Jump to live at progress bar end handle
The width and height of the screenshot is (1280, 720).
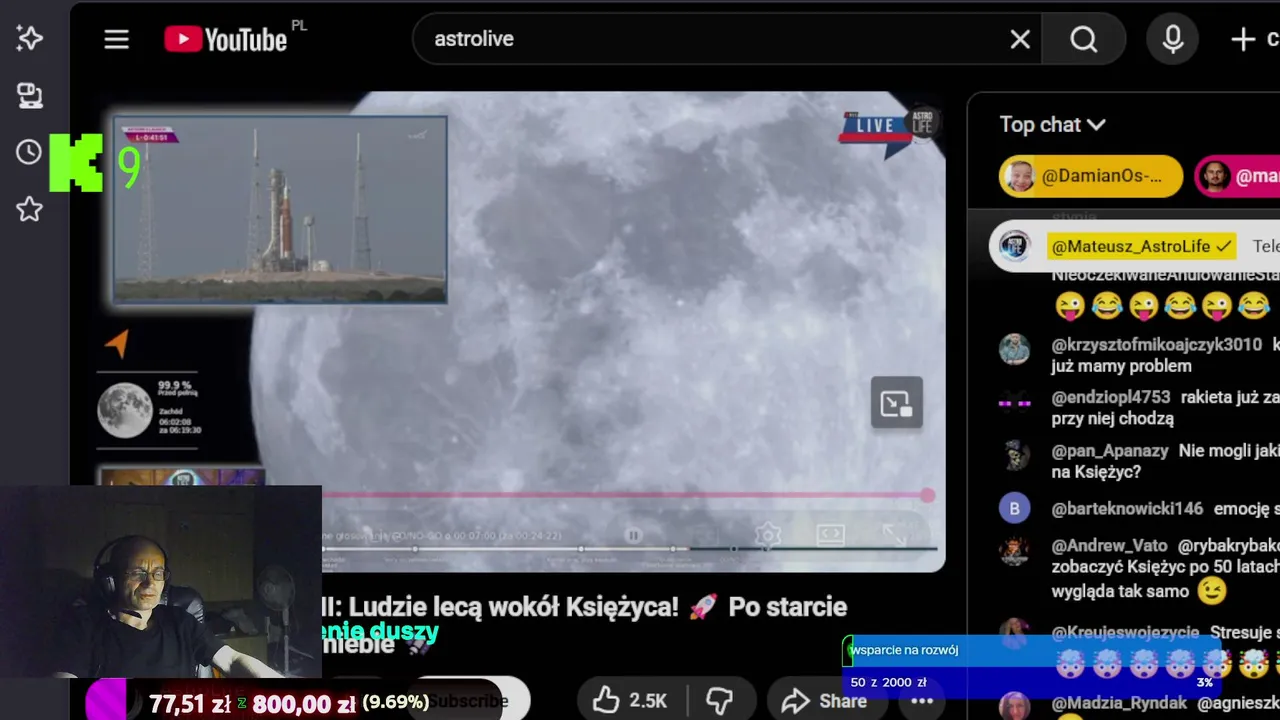click(x=928, y=495)
